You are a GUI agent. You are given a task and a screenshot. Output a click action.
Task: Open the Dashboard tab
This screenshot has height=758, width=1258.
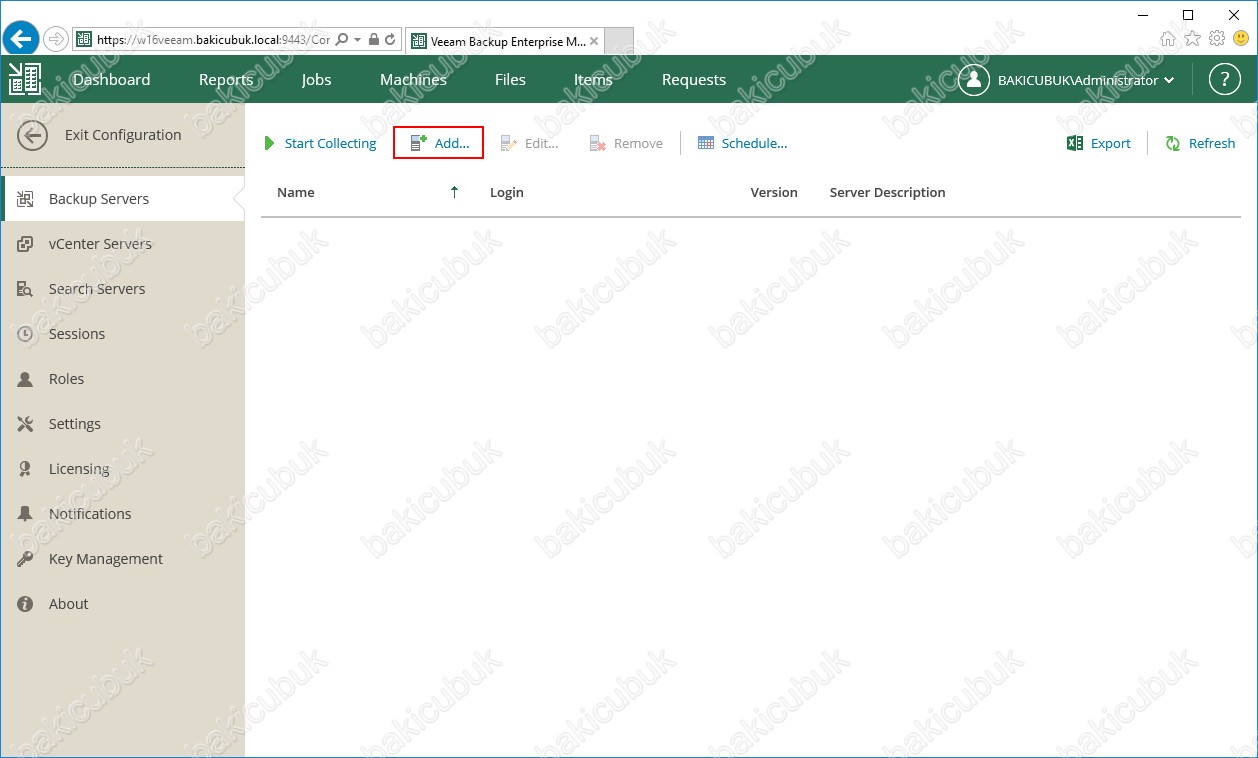pos(111,80)
